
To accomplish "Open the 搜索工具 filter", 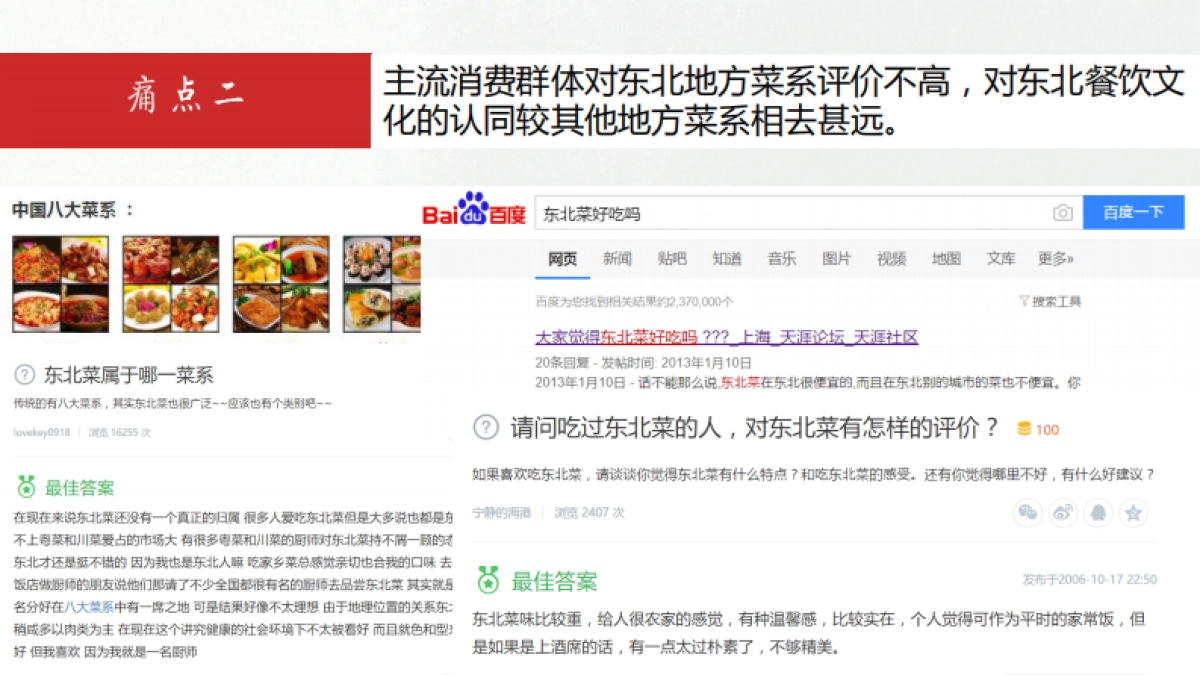I will pyautogui.click(x=1050, y=301).
